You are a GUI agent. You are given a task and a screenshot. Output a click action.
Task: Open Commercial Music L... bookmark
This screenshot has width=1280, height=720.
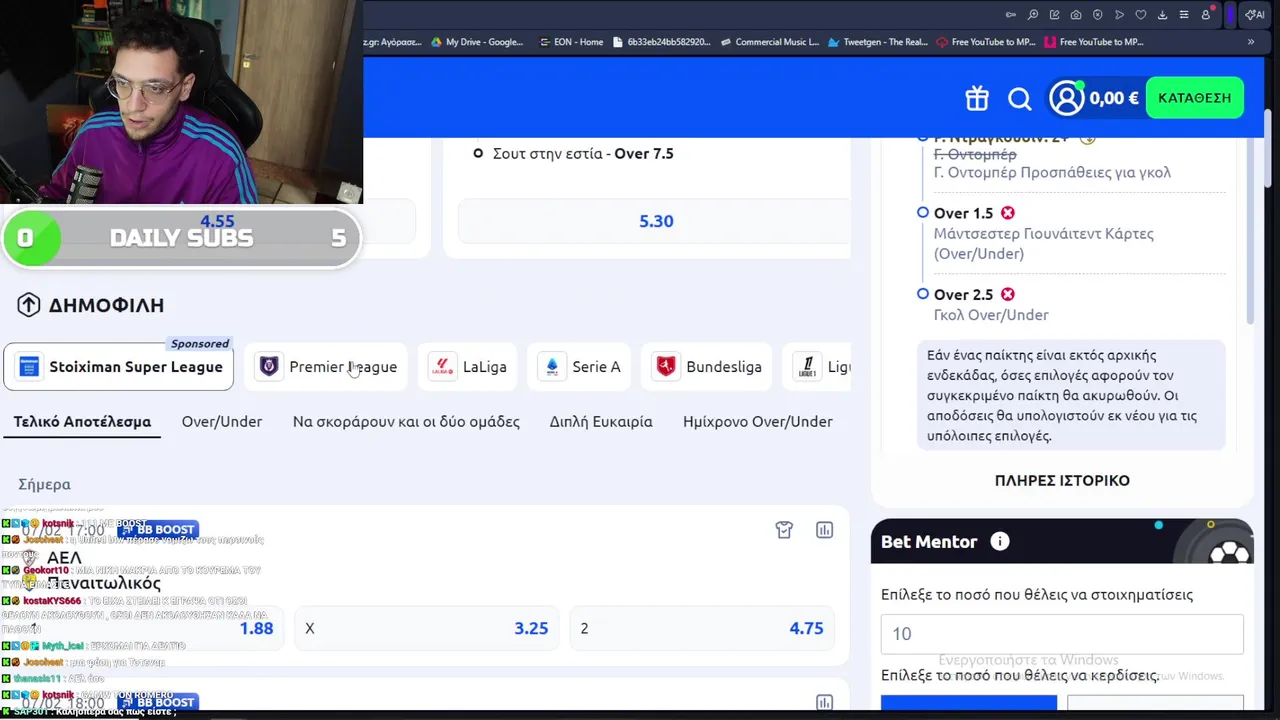(x=769, y=42)
